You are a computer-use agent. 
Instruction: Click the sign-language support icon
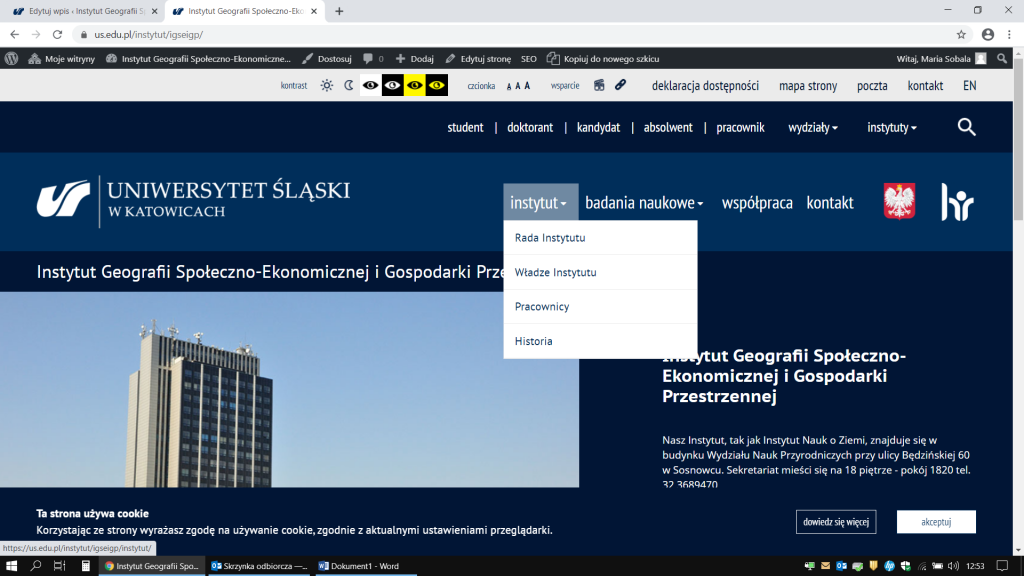tap(599, 86)
